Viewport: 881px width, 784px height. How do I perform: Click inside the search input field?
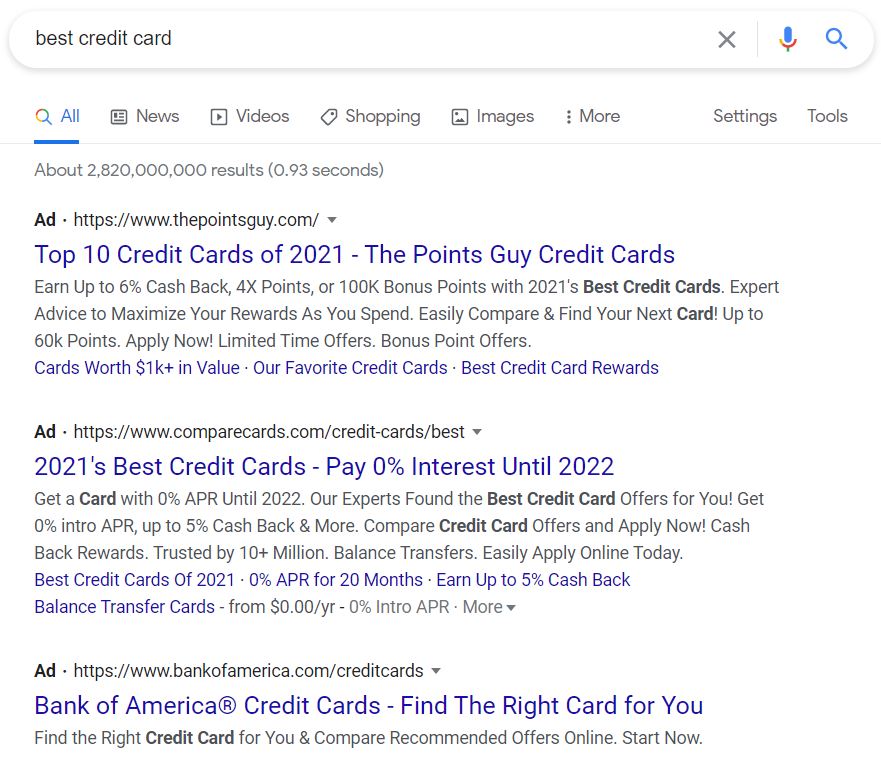(x=300, y=39)
